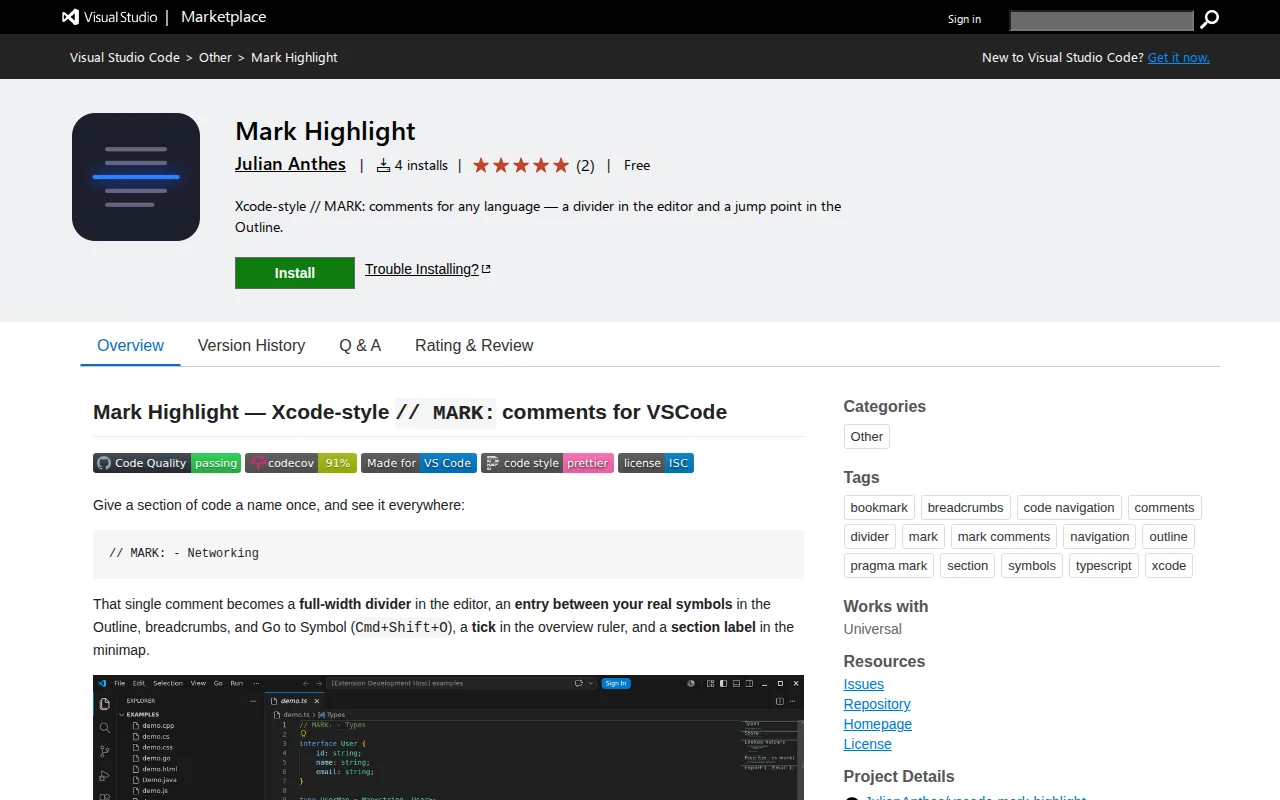Open the Issues resource link
Viewport: 1280px width, 800px height.
coord(864,684)
